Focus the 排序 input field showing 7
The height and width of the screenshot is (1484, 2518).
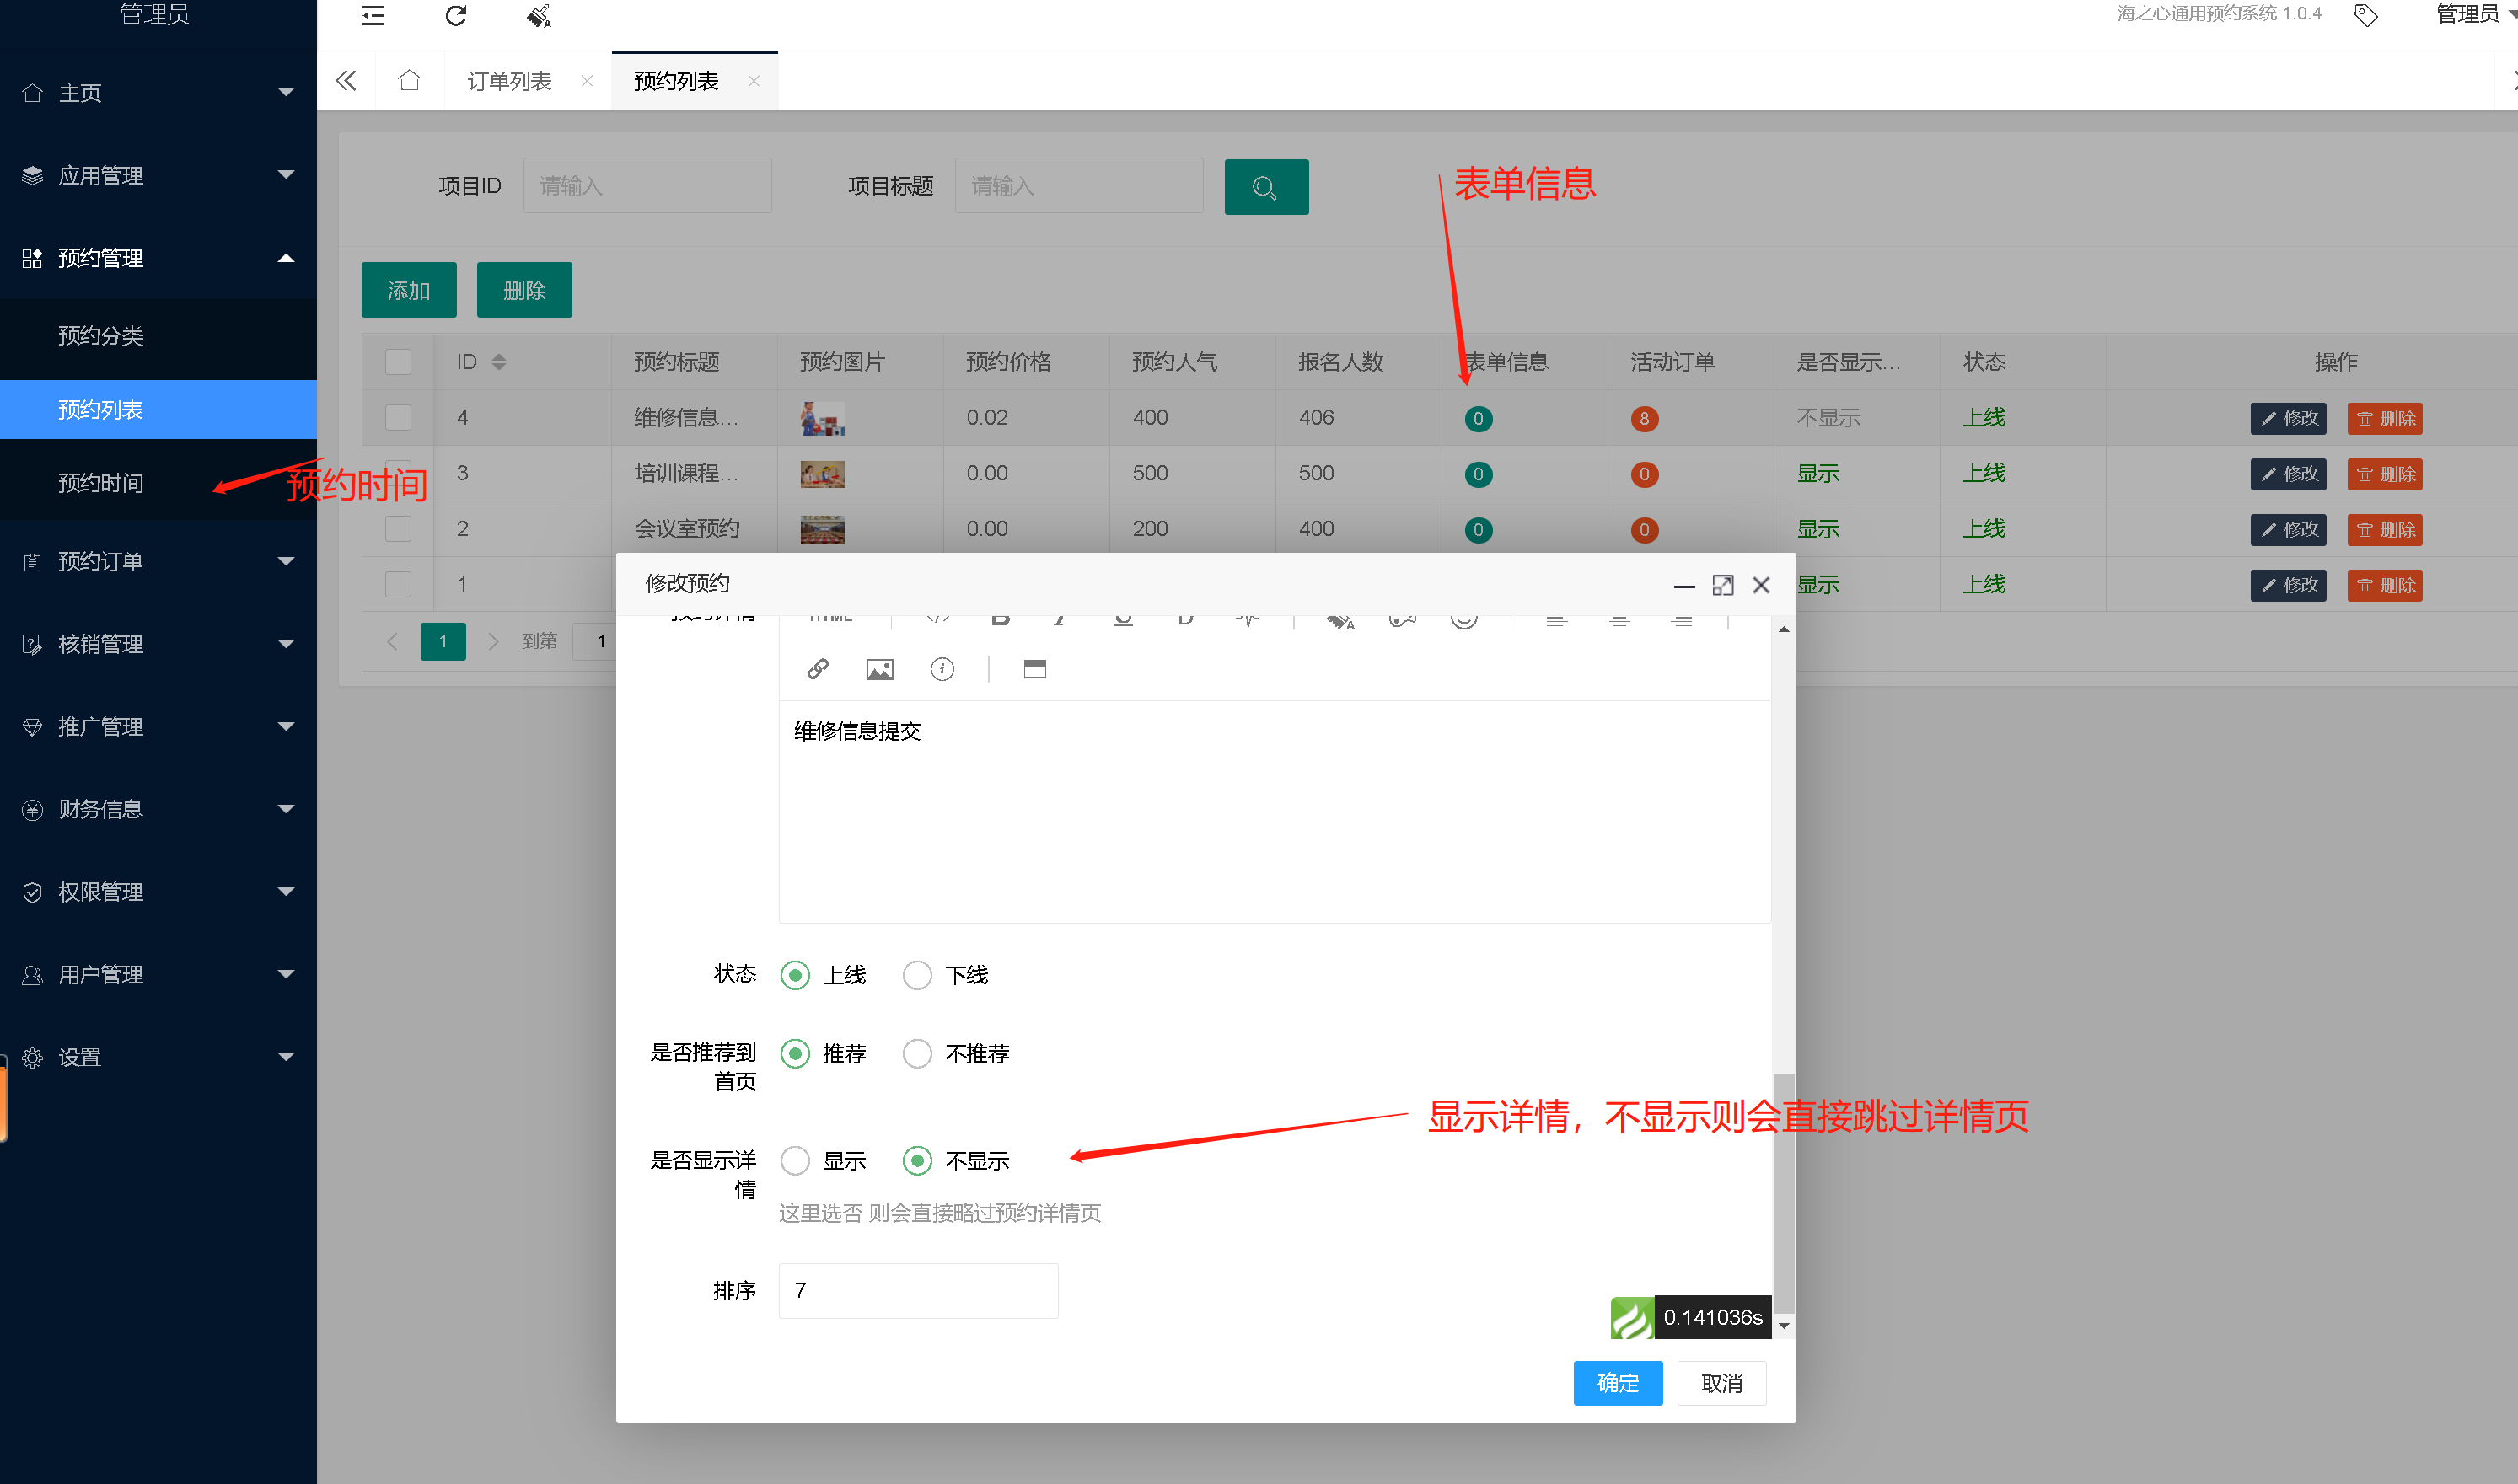(x=918, y=1291)
